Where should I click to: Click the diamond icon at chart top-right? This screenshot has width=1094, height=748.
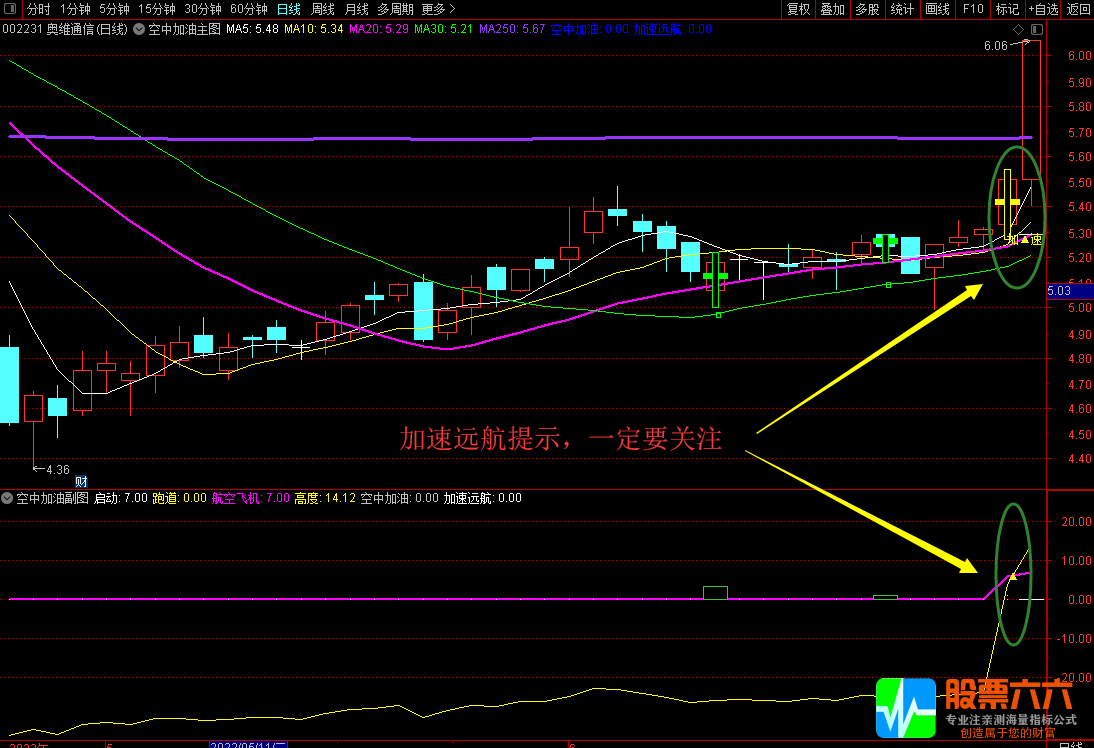point(1019,30)
